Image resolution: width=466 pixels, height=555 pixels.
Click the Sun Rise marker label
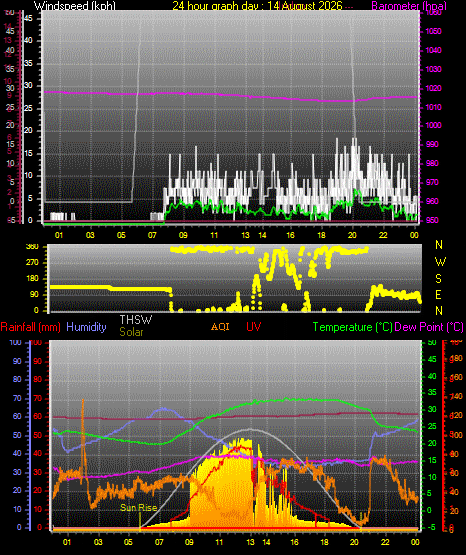pos(138,508)
